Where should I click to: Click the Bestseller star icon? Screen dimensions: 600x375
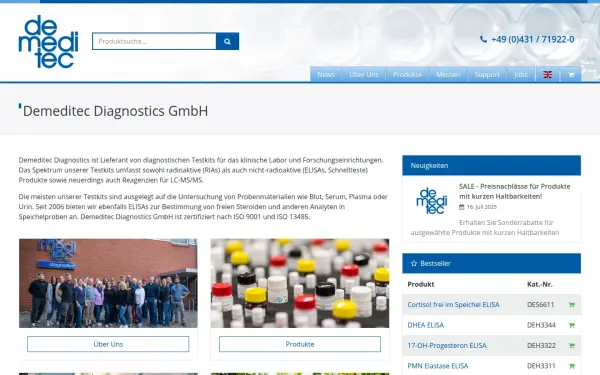414,263
